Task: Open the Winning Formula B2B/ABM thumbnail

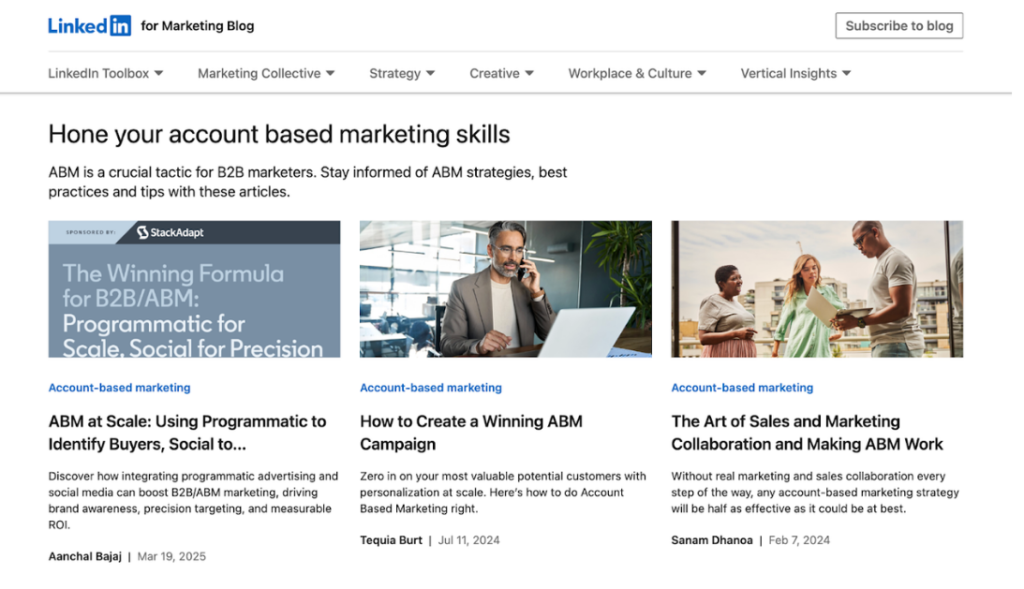Action: (194, 300)
